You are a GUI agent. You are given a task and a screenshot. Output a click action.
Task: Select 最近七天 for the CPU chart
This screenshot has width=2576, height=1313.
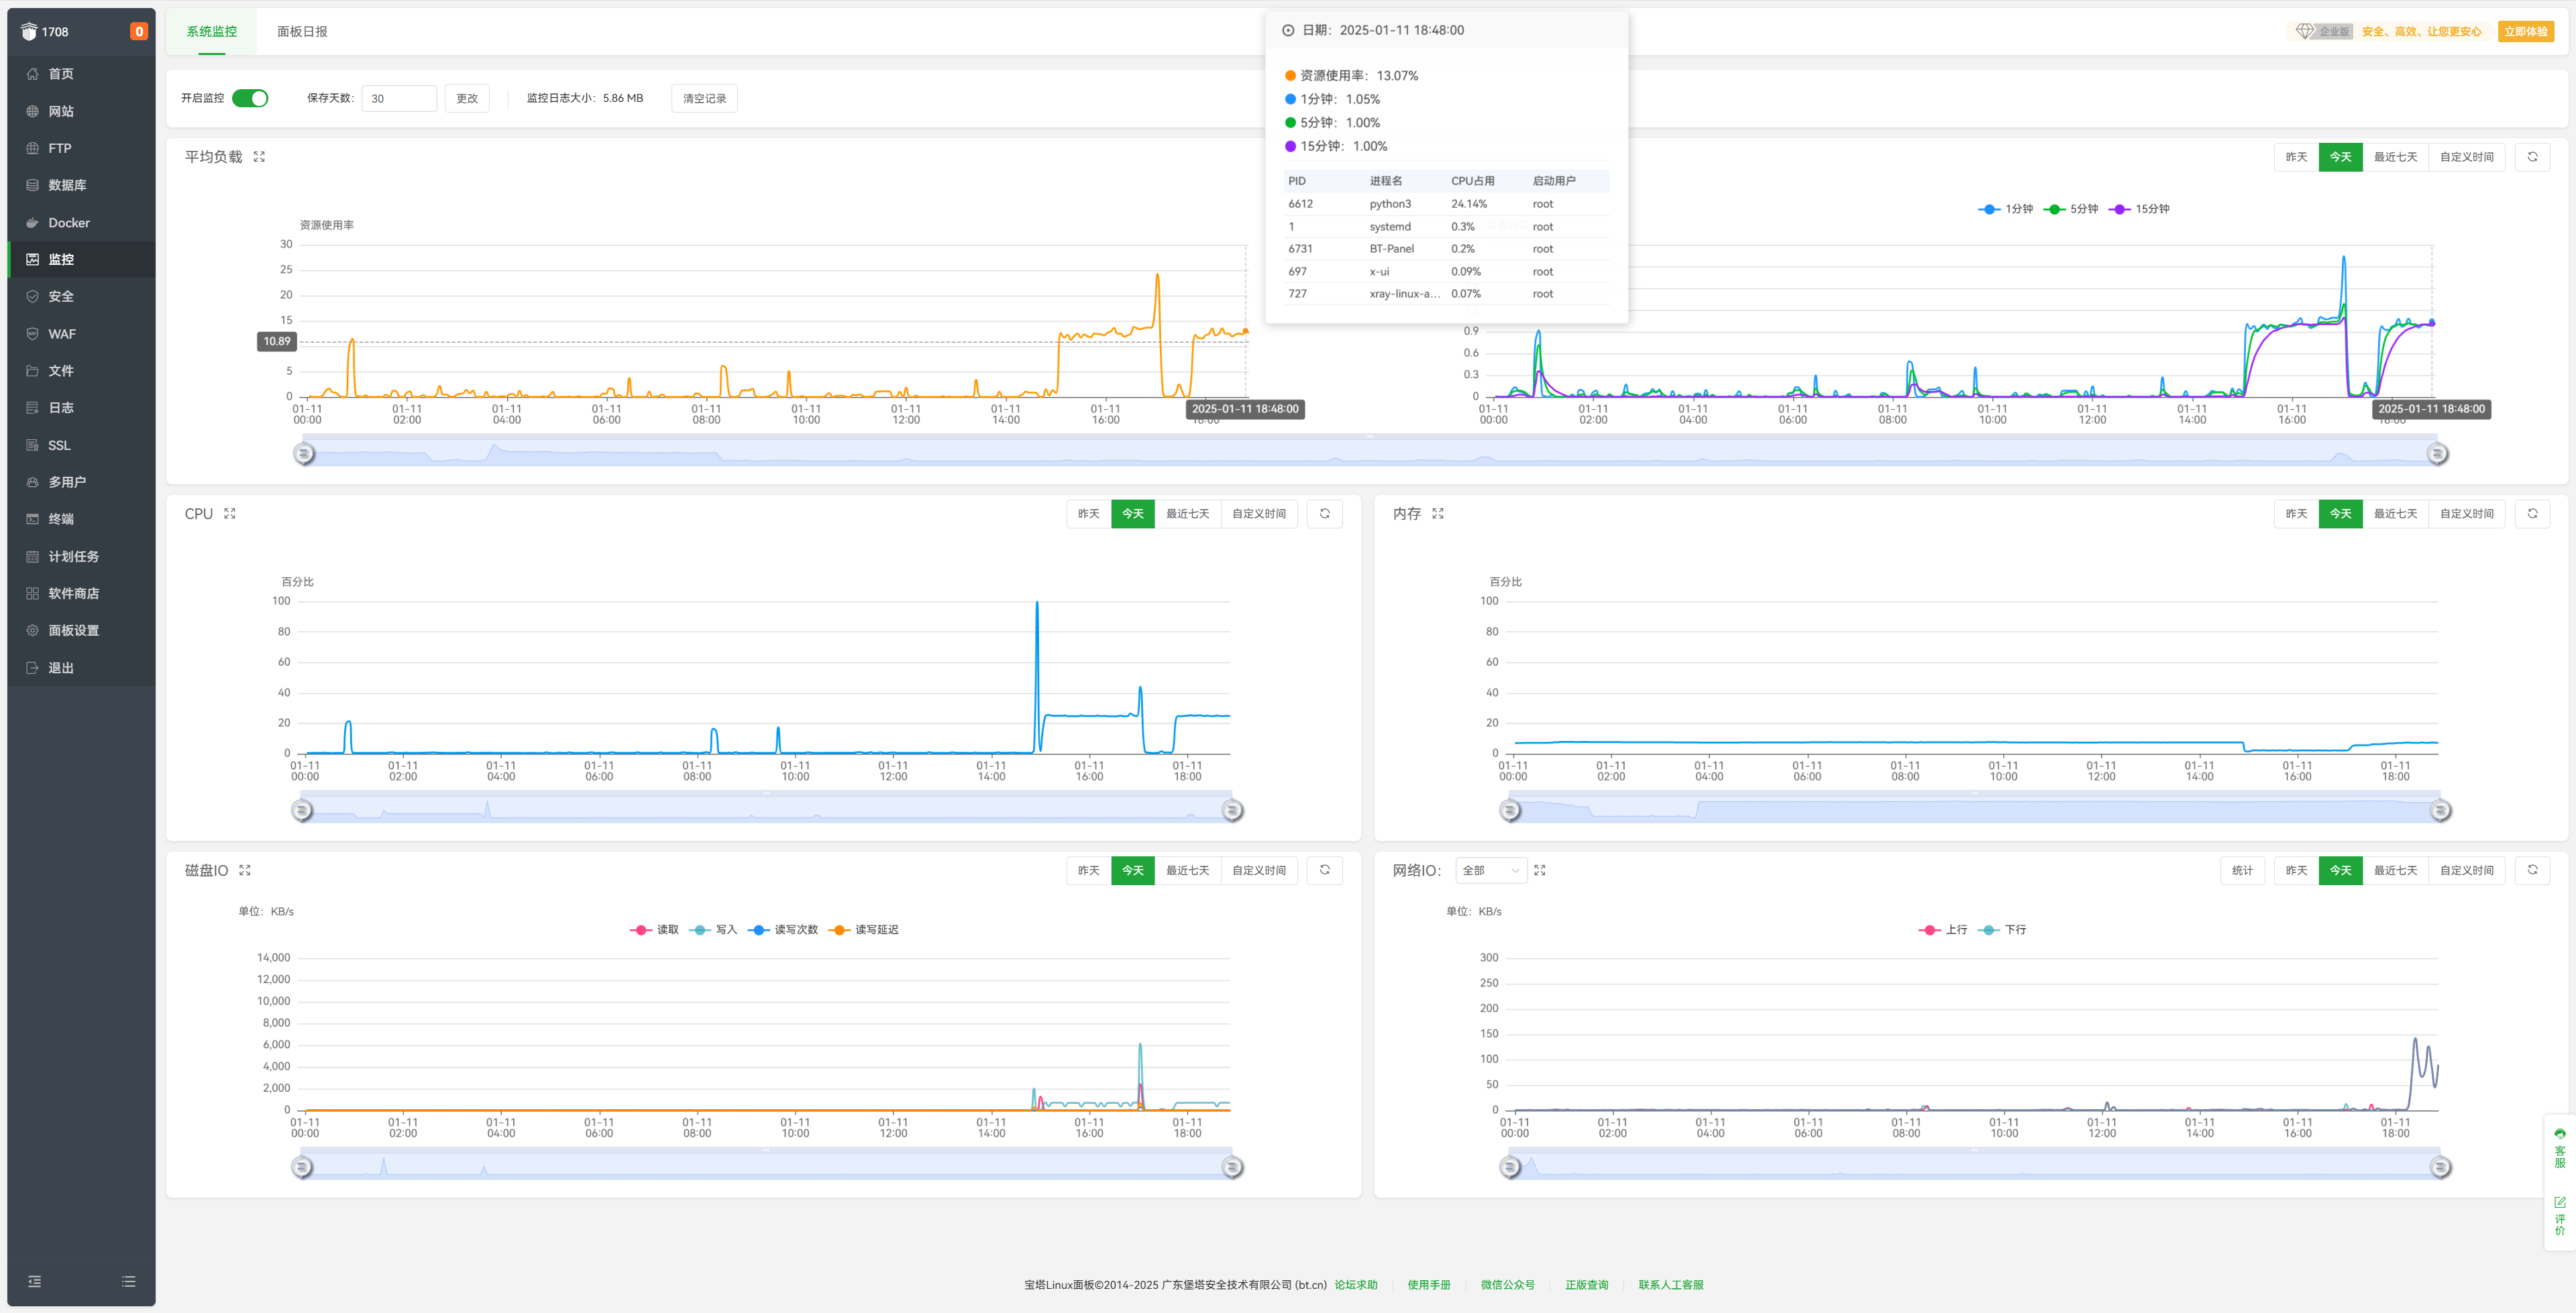(1188, 513)
